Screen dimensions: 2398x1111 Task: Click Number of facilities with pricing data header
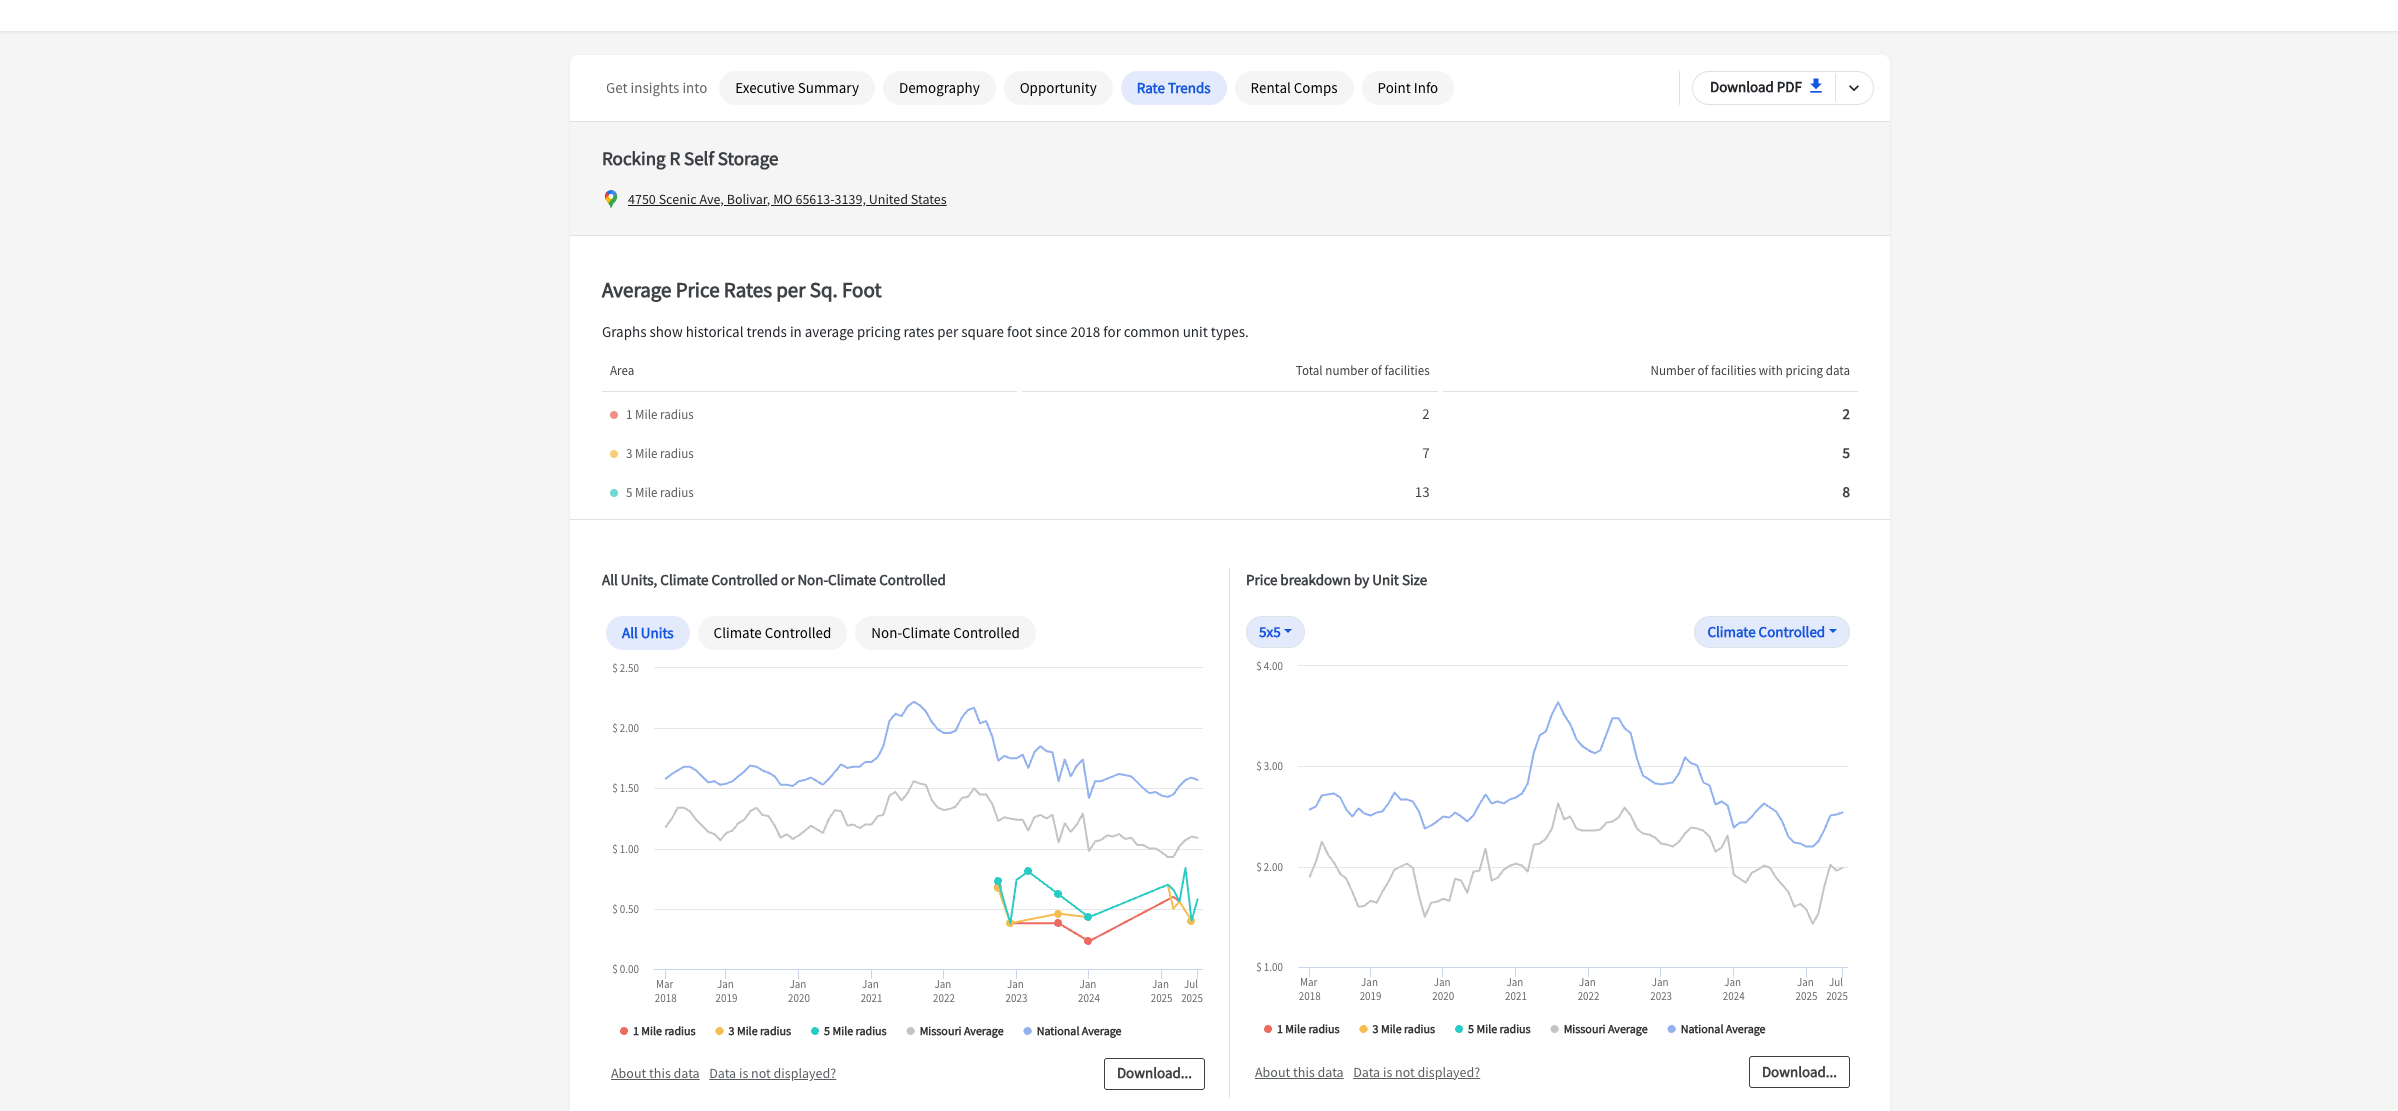(x=1749, y=370)
